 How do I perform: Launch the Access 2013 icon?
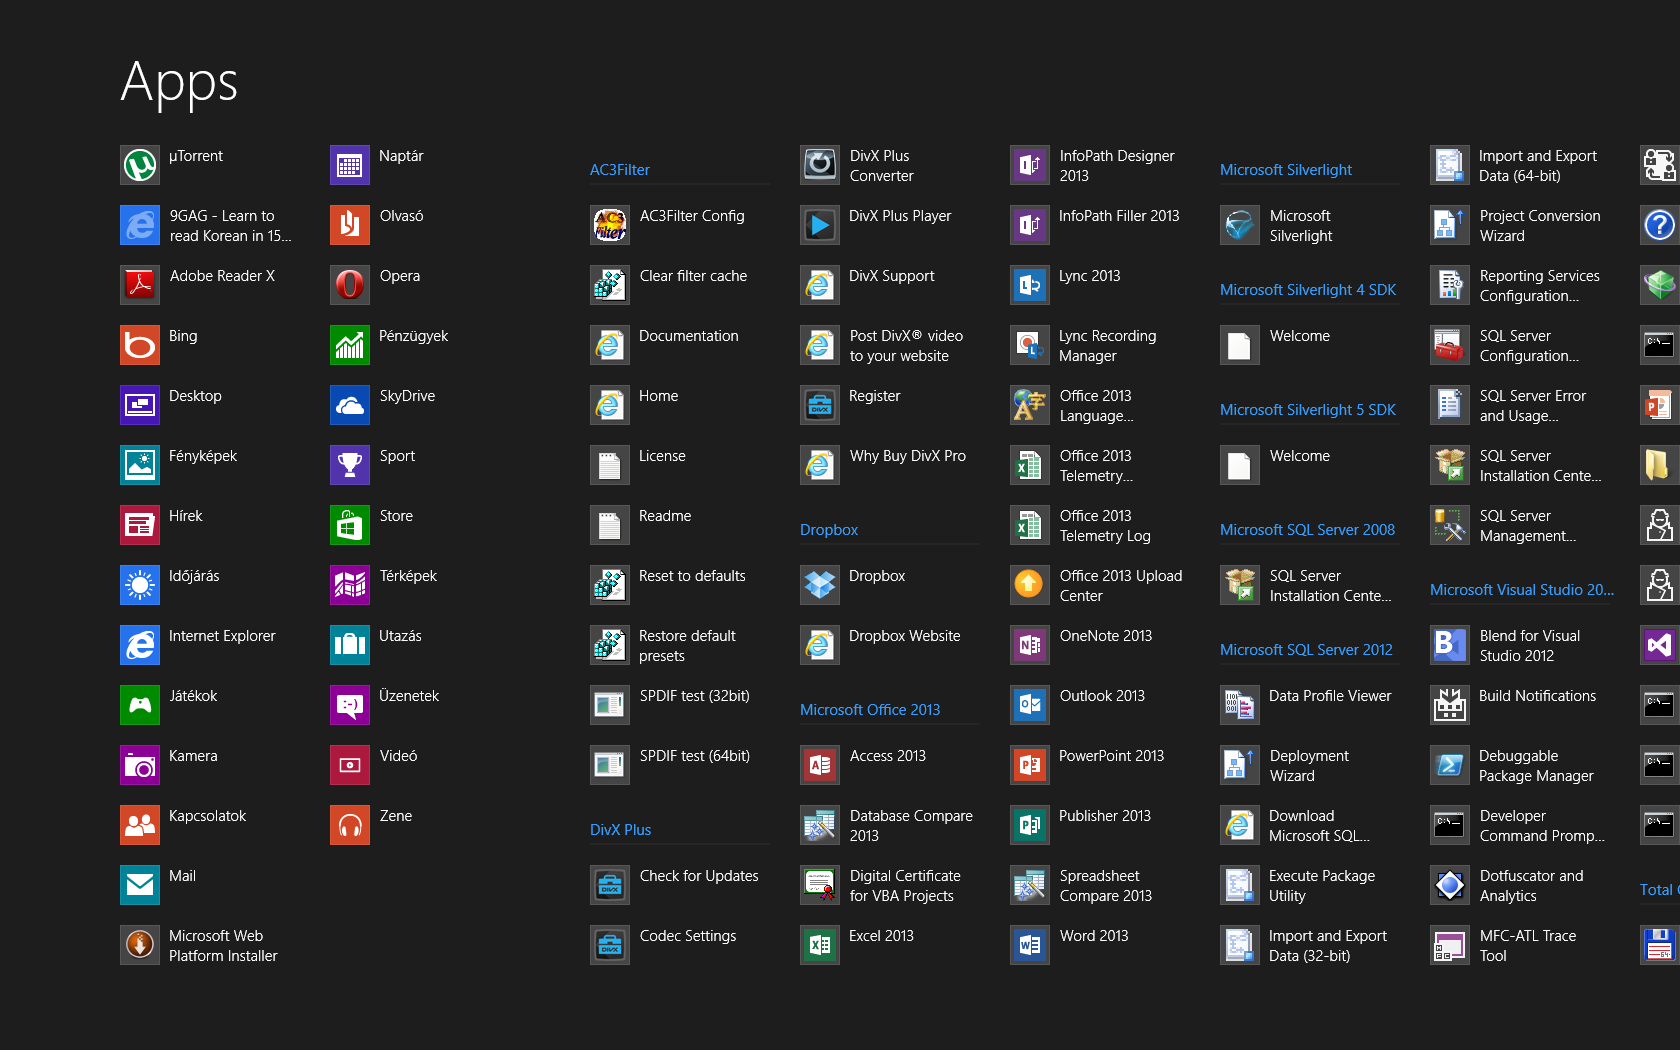click(820, 765)
